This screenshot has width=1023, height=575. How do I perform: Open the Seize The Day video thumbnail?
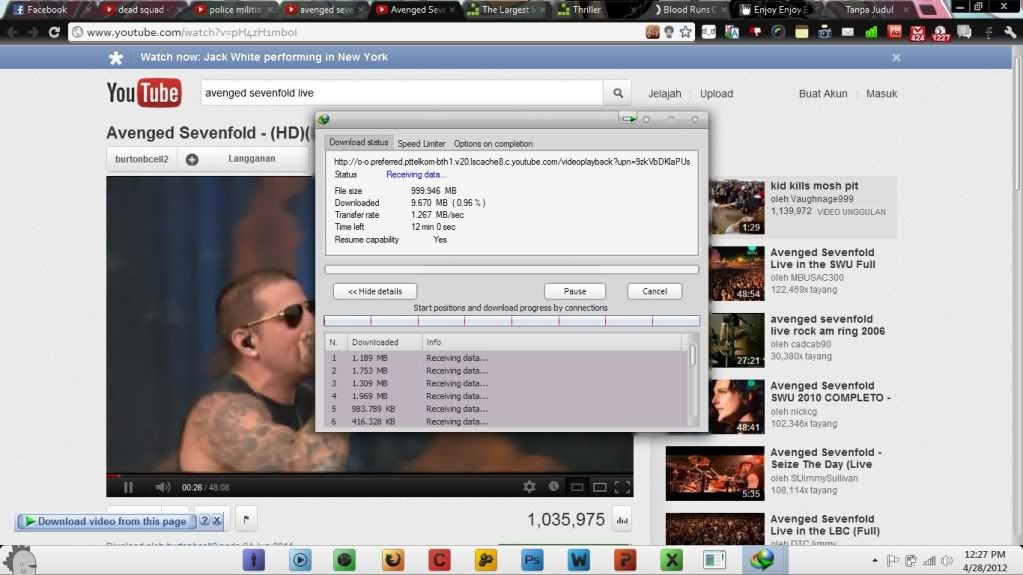(x=714, y=473)
